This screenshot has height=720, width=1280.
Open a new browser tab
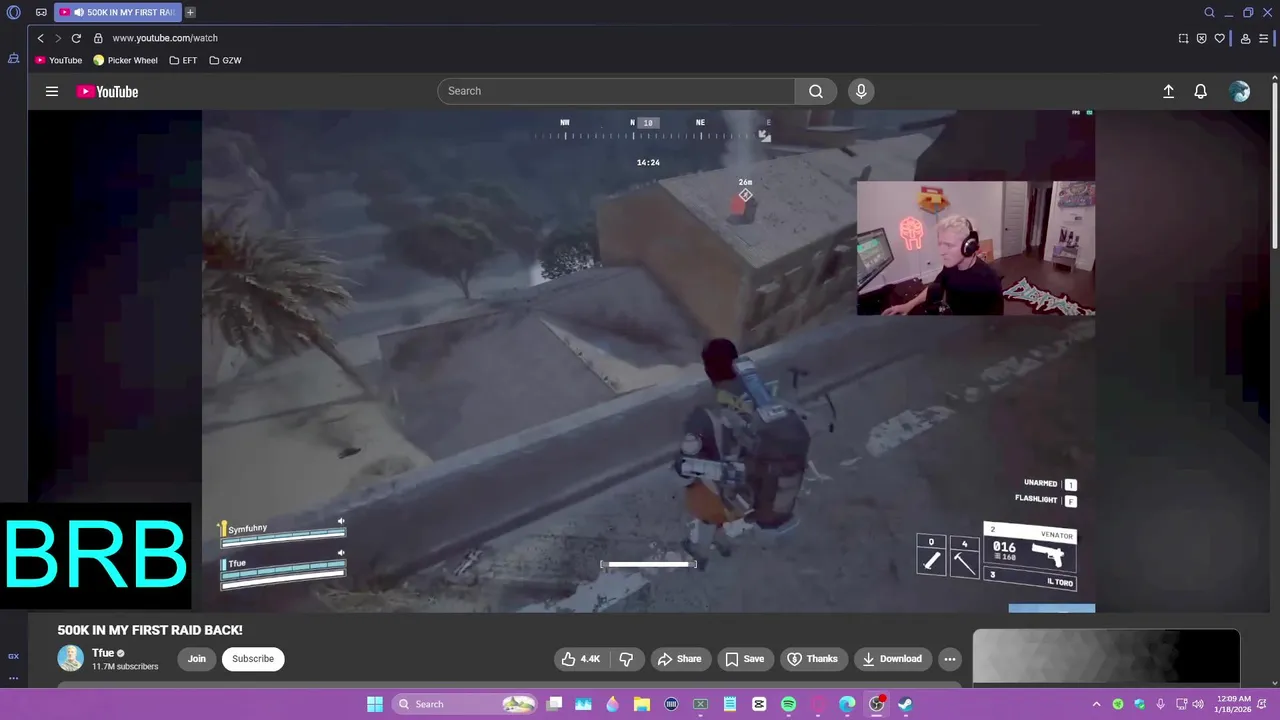point(190,13)
